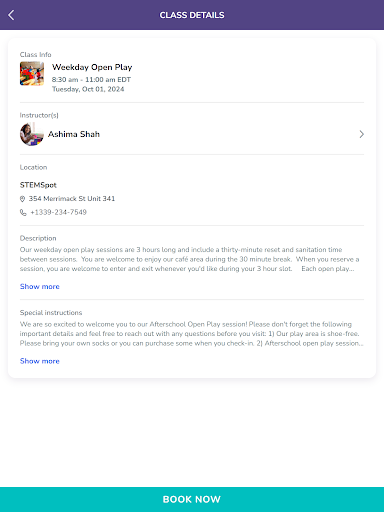384x512 pixels.
Task: Open the 354 Merrimack St address
Action: (72, 199)
